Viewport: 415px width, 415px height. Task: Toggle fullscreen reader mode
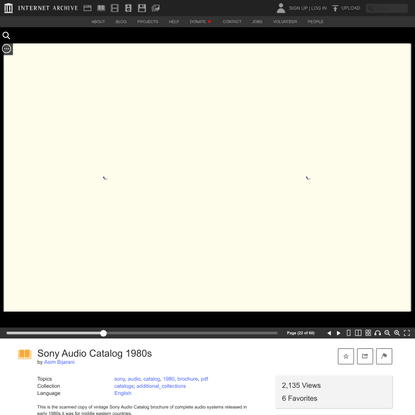407,333
